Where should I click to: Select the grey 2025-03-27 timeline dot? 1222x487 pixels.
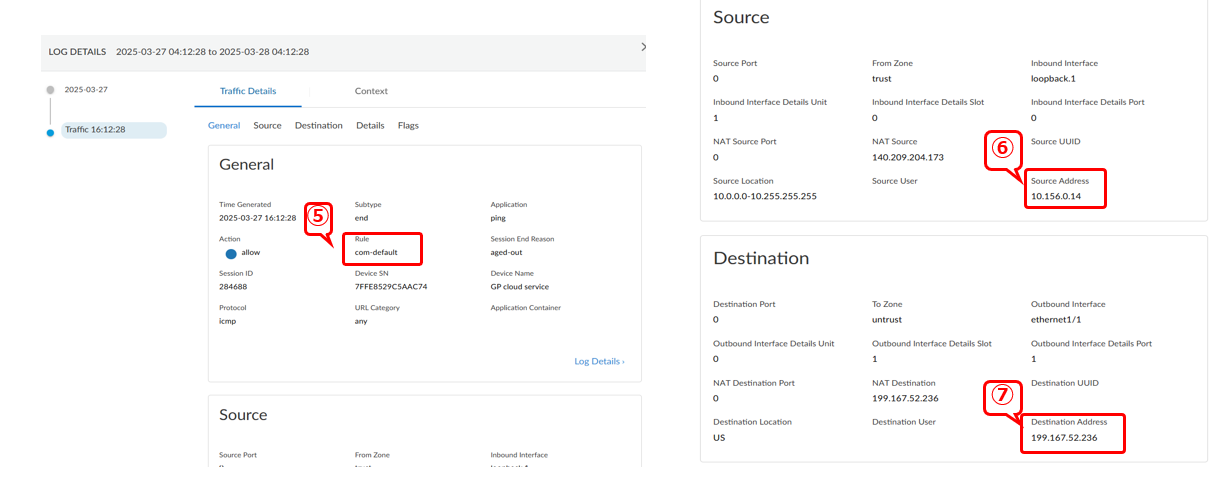[x=50, y=90]
